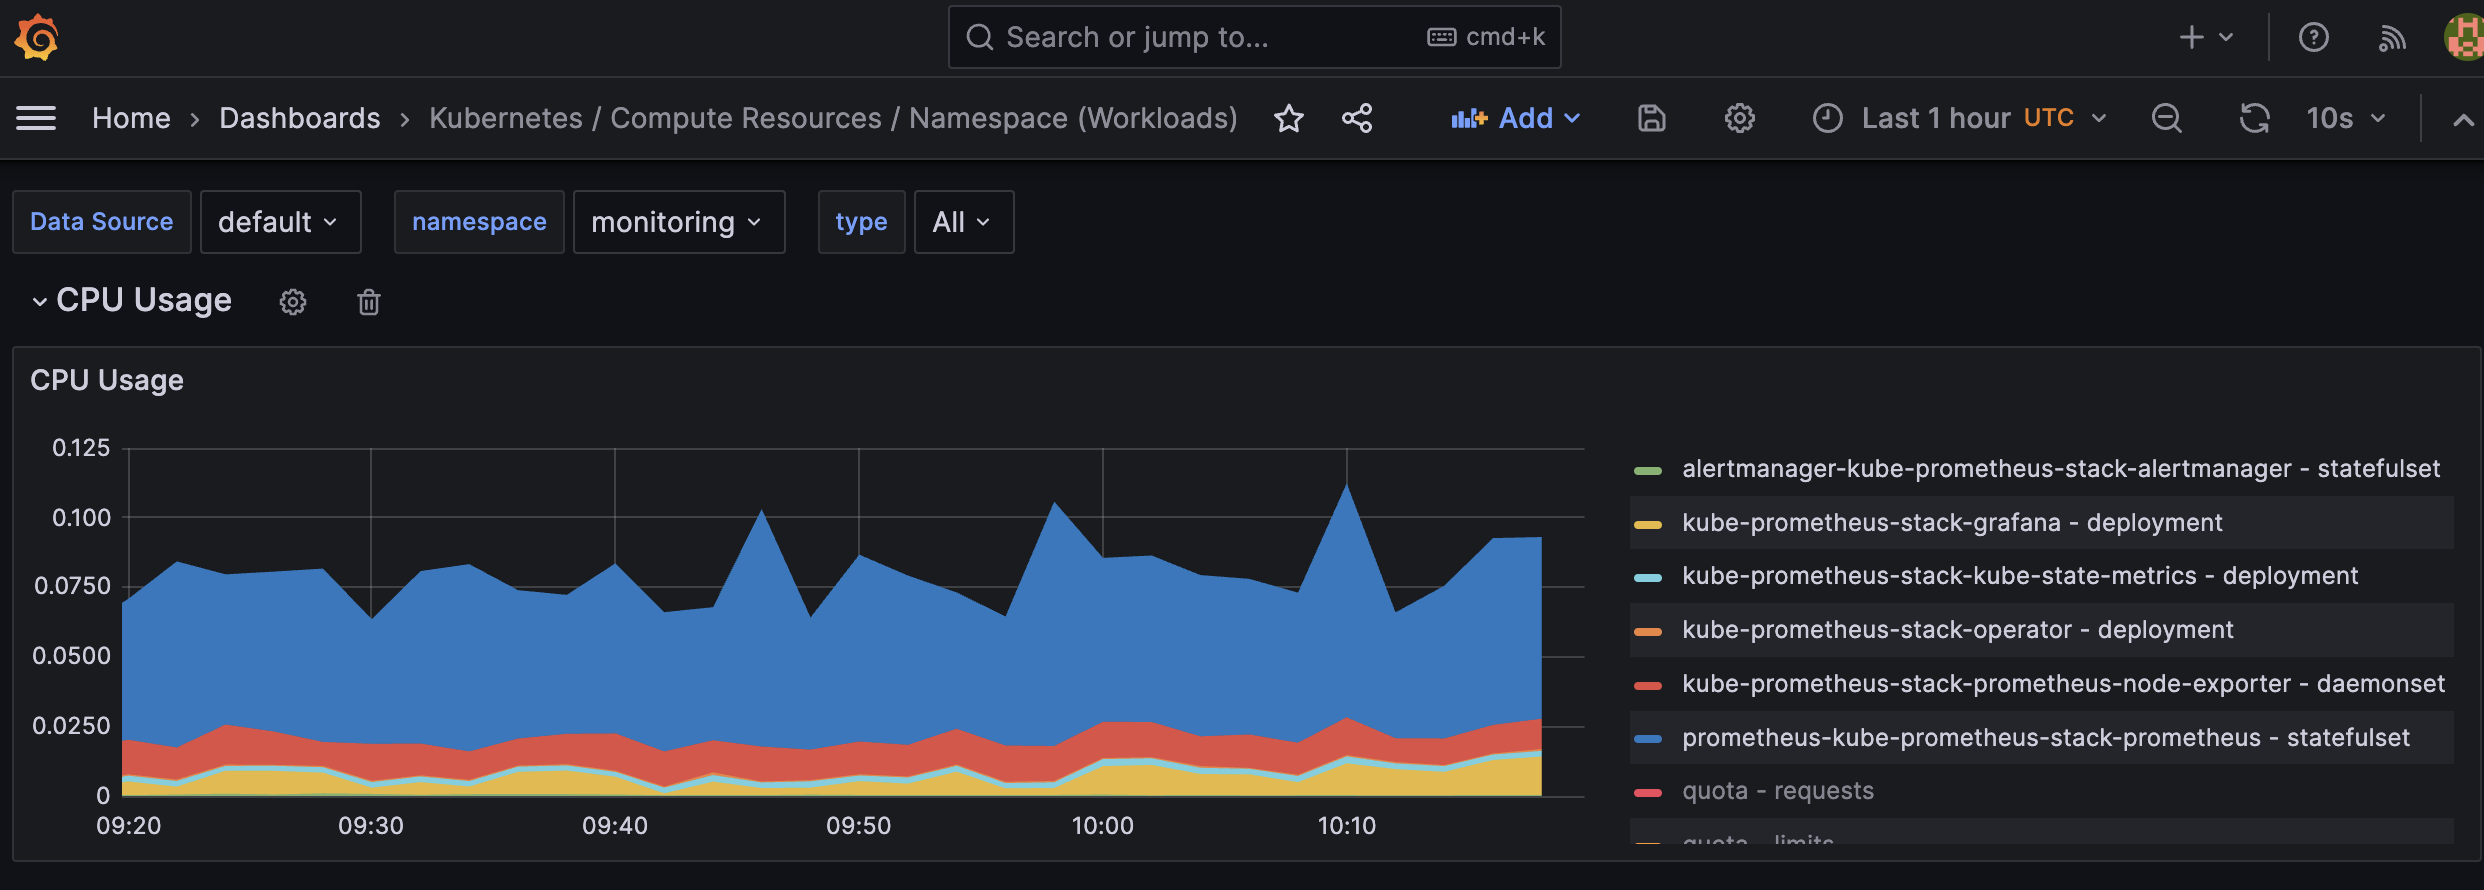This screenshot has height=890, width=2484.
Task: Open the hamburger navigation menu
Action: [x=36, y=118]
